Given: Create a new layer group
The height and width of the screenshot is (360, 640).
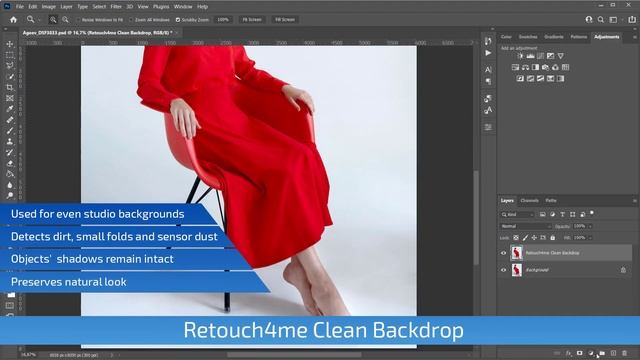Looking at the screenshot, I should [602, 353].
